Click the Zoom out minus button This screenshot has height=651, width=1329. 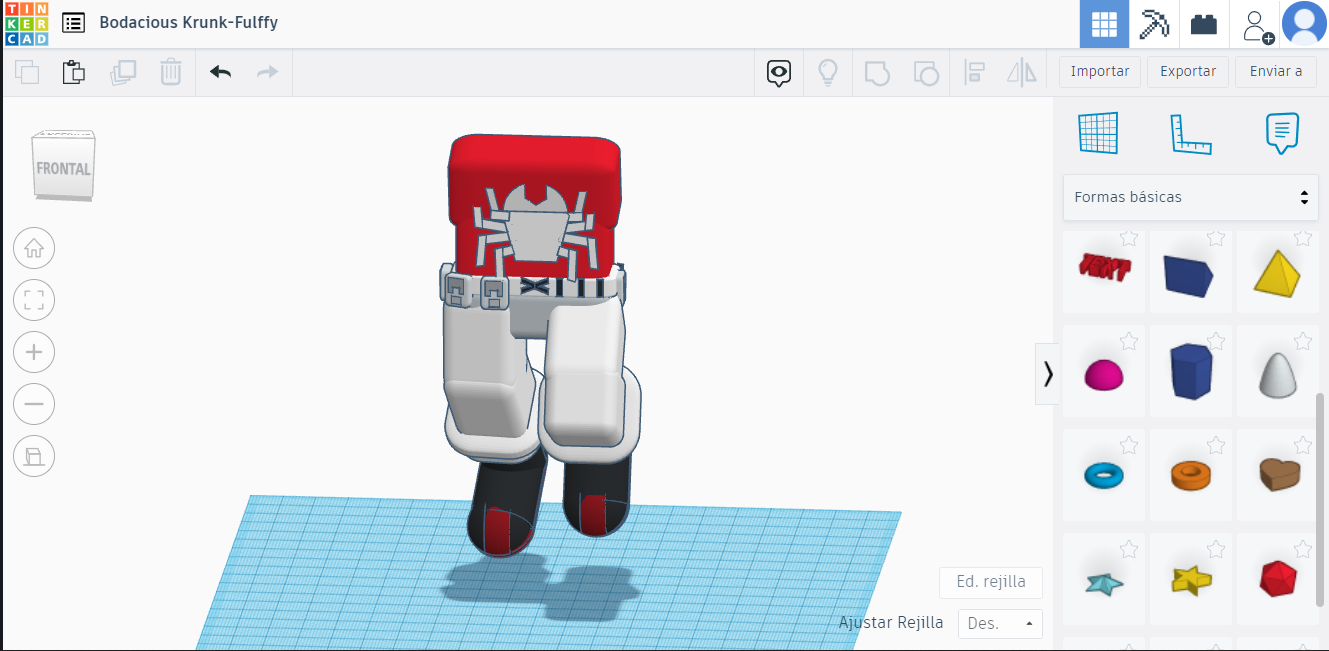coord(34,404)
